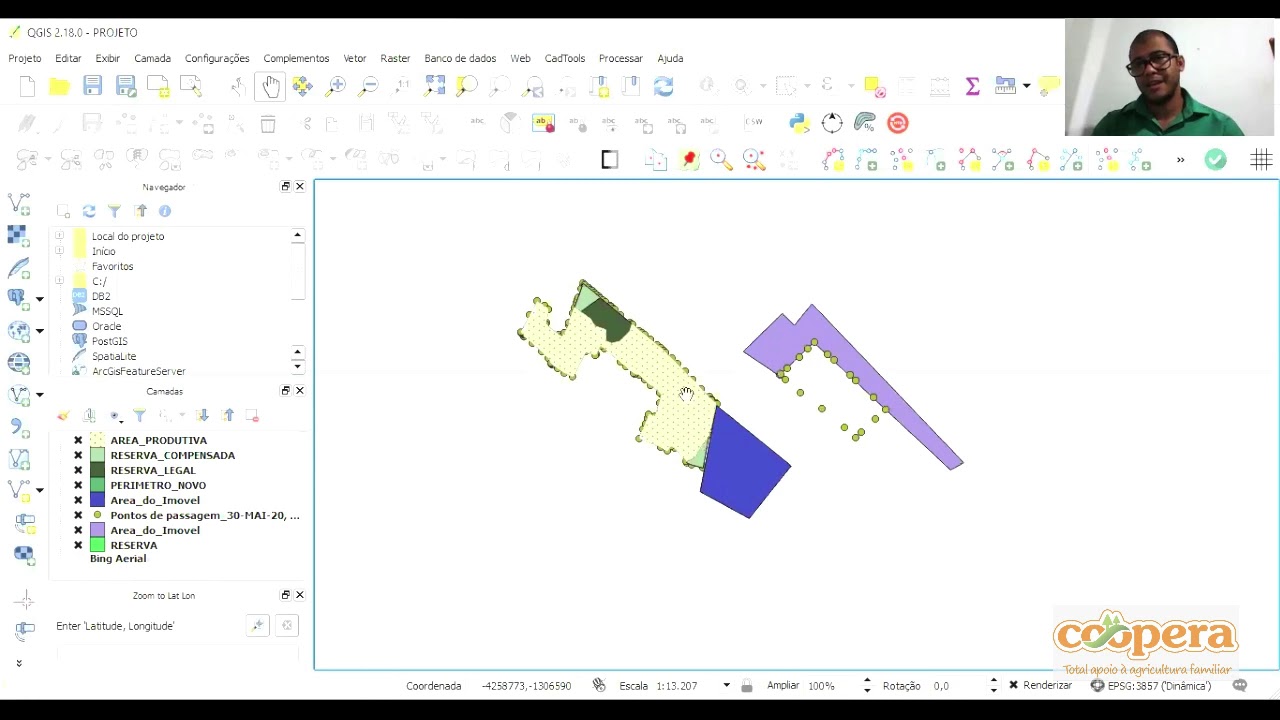
Task: Expand the 'Local do projeto' browser node
Action: [x=59, y=236]
